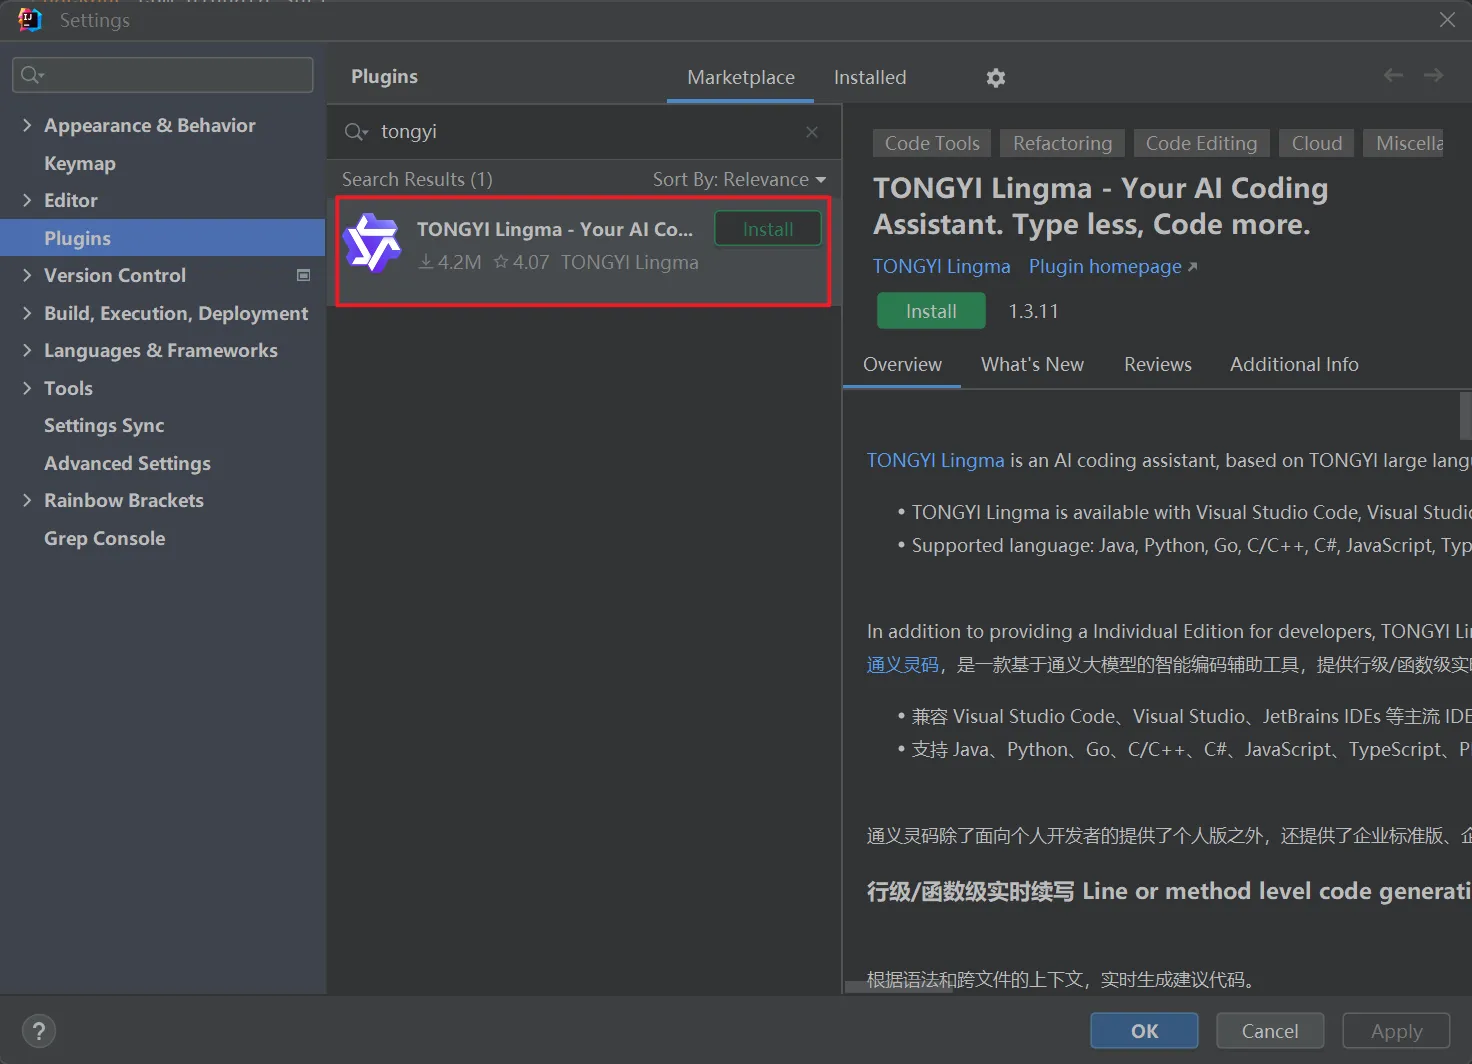1472x1064 pixels.
Task: Click the 4.07 rating value
Action: click(x=522, y=262)
